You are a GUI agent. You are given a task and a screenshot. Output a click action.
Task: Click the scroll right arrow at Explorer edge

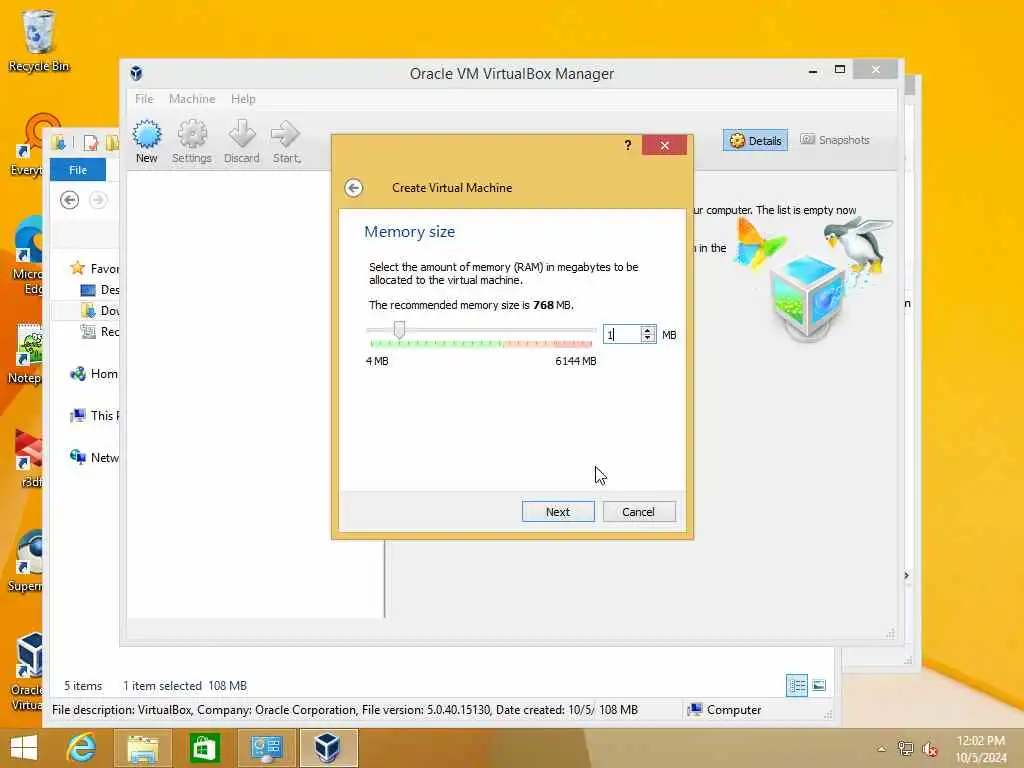[x=906, y=575]
